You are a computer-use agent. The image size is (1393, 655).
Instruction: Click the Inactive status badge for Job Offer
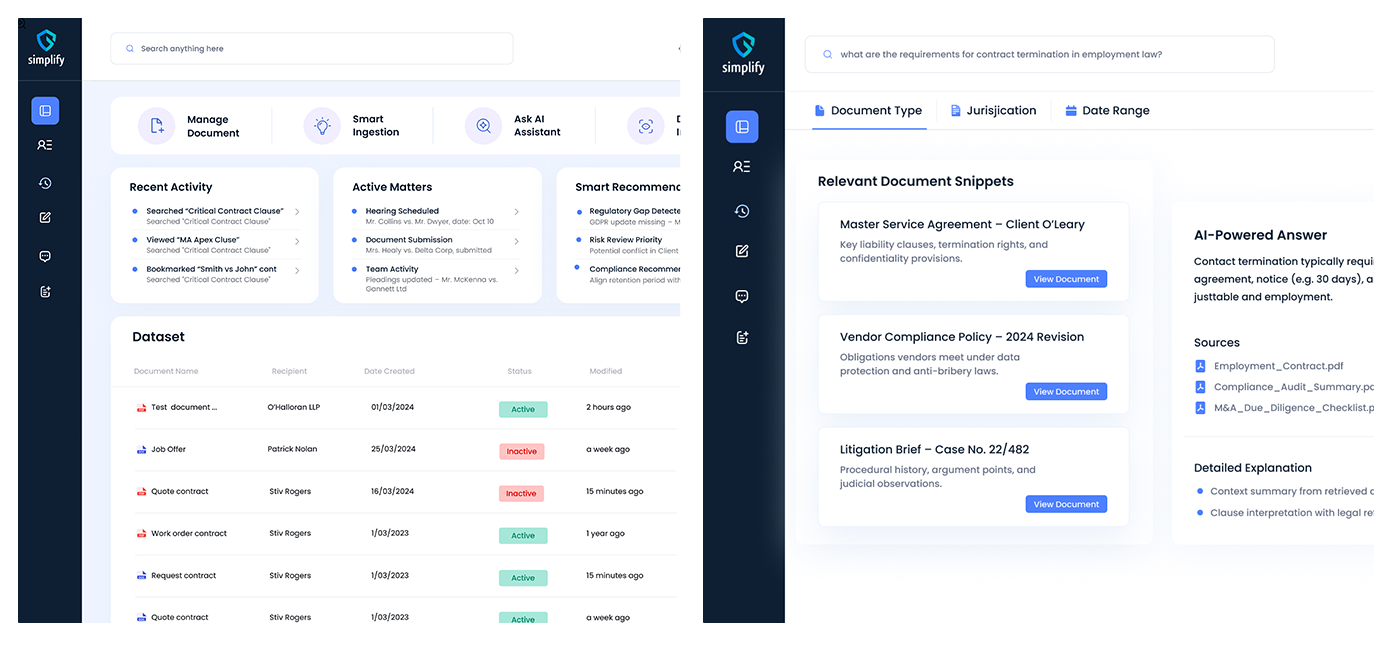(521, 452)
